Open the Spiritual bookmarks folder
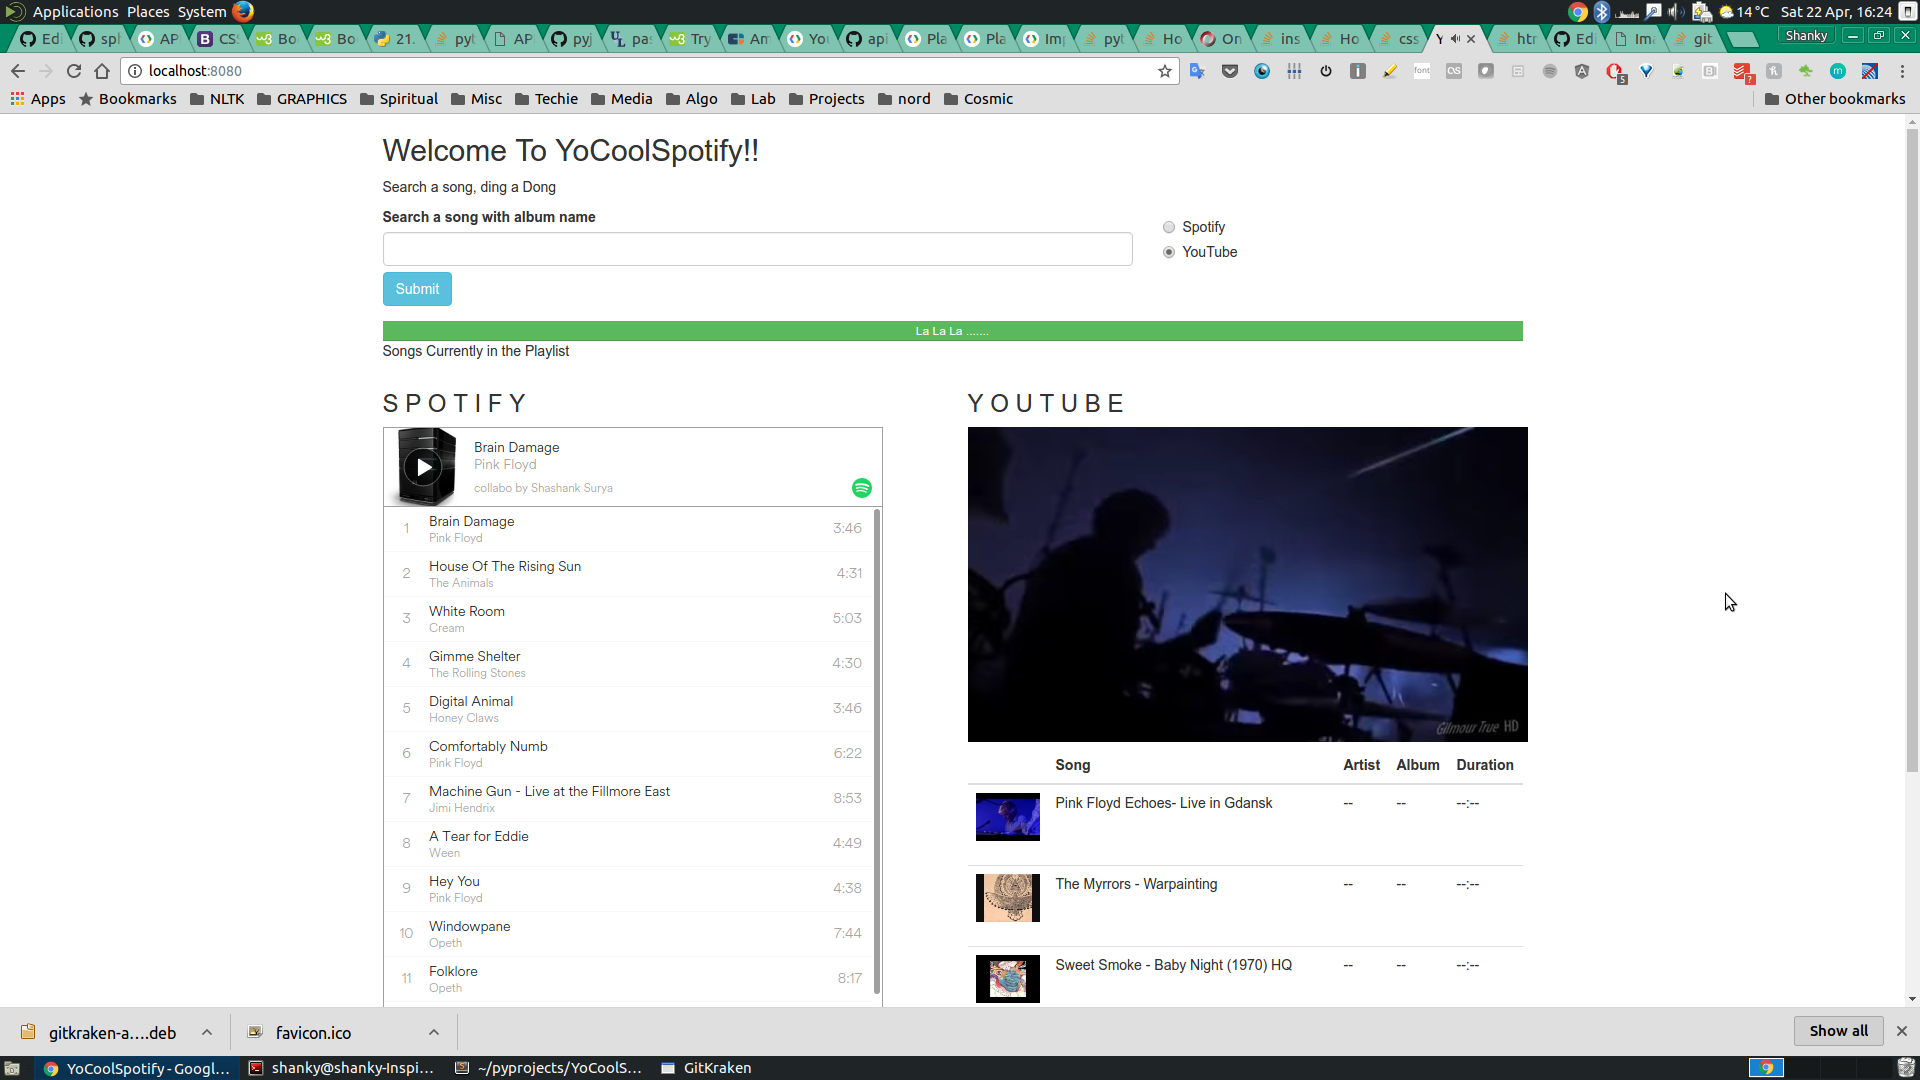Image resolution: width=1920 pixels, height=1080 pixels. pos(399,99)
